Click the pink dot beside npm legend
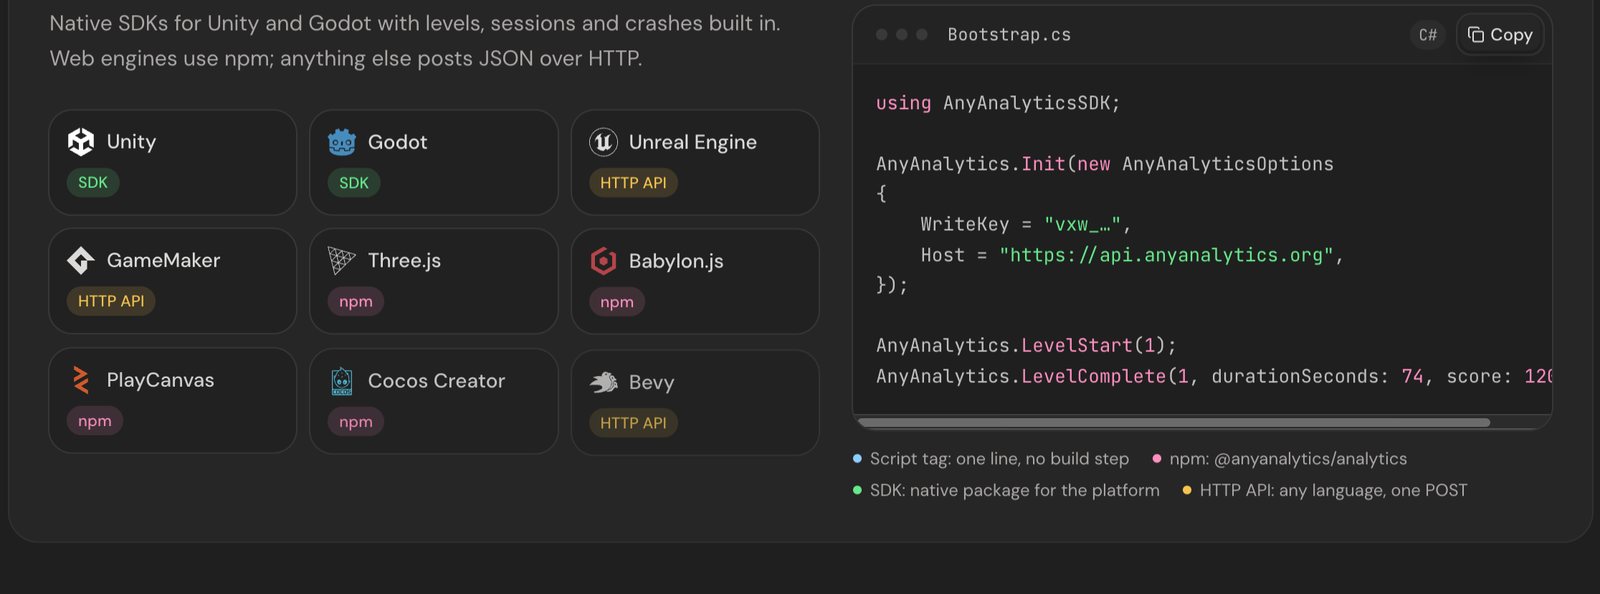This screenshot has width=1600, height=594. coord(1157,459)
